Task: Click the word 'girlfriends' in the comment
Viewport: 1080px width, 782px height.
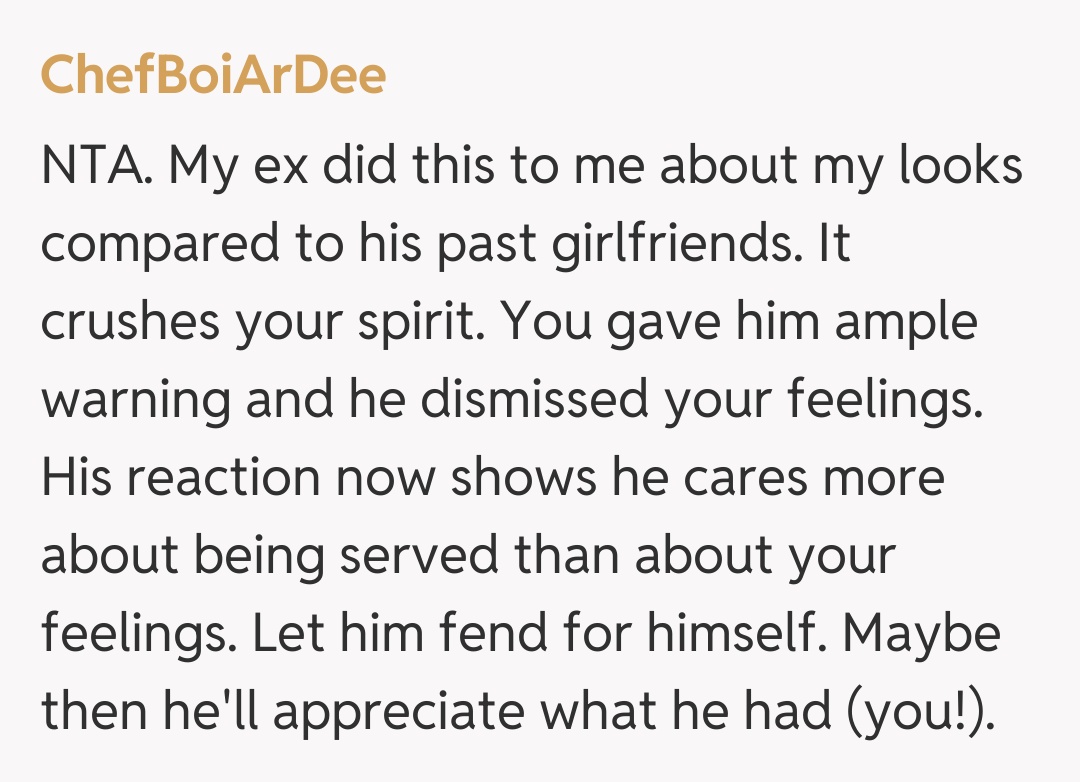Action: 660,245
